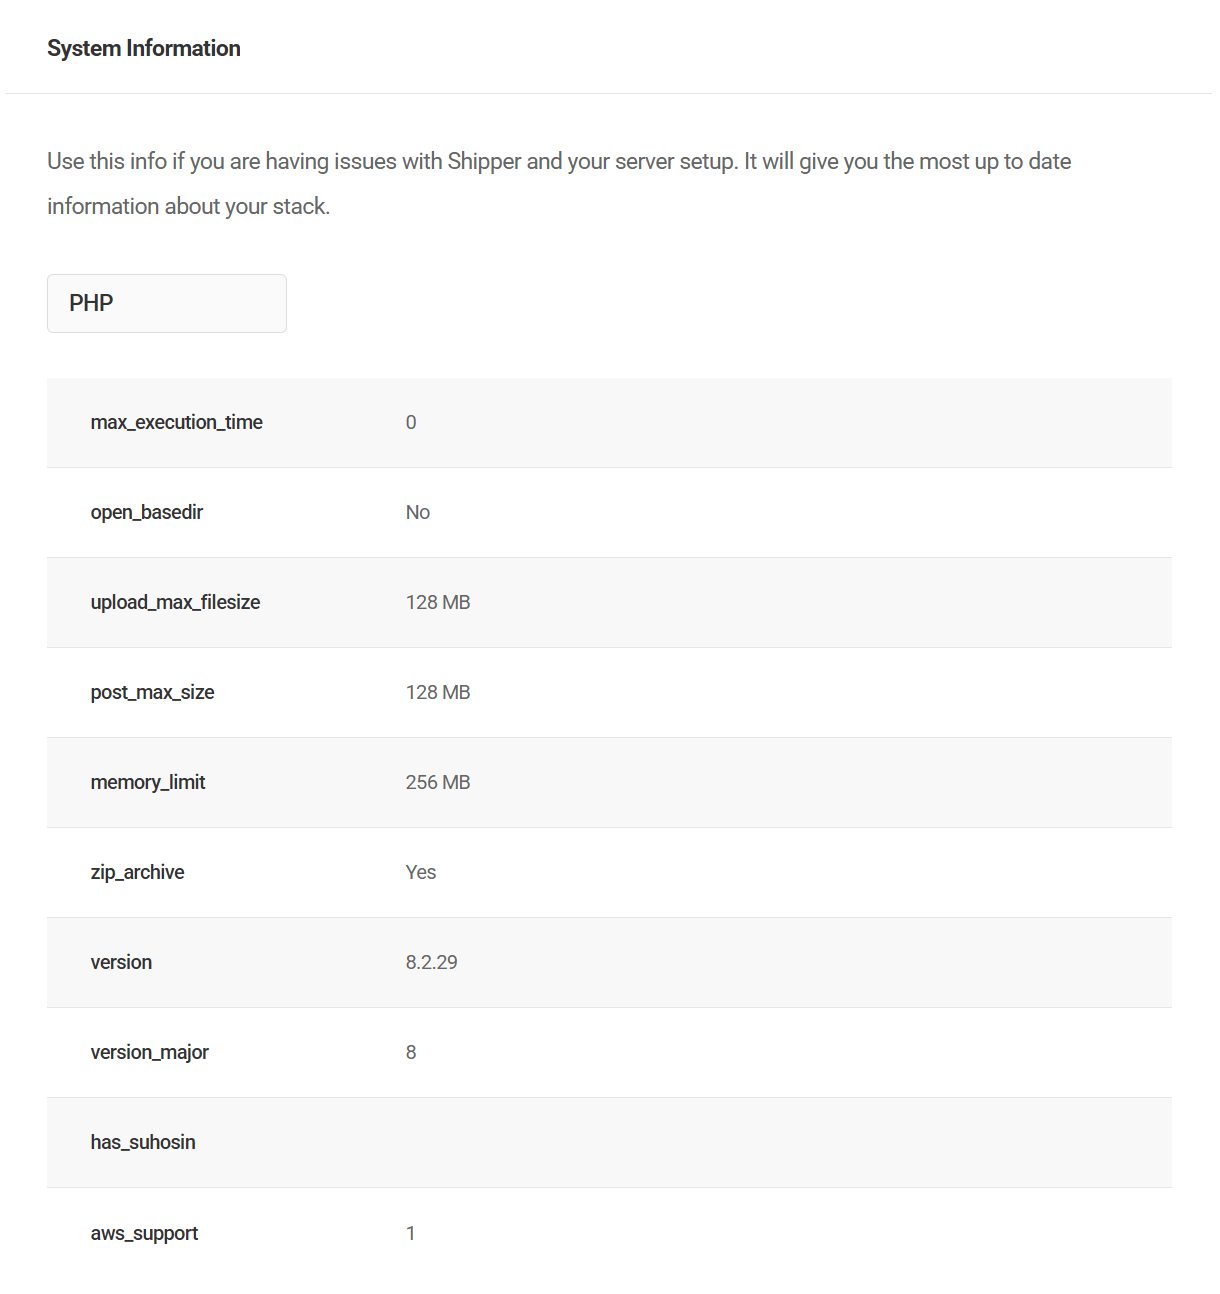Screen dimensions: 1220x1294
Task: Click the zip_archive row
Action: tap(609, 872)
